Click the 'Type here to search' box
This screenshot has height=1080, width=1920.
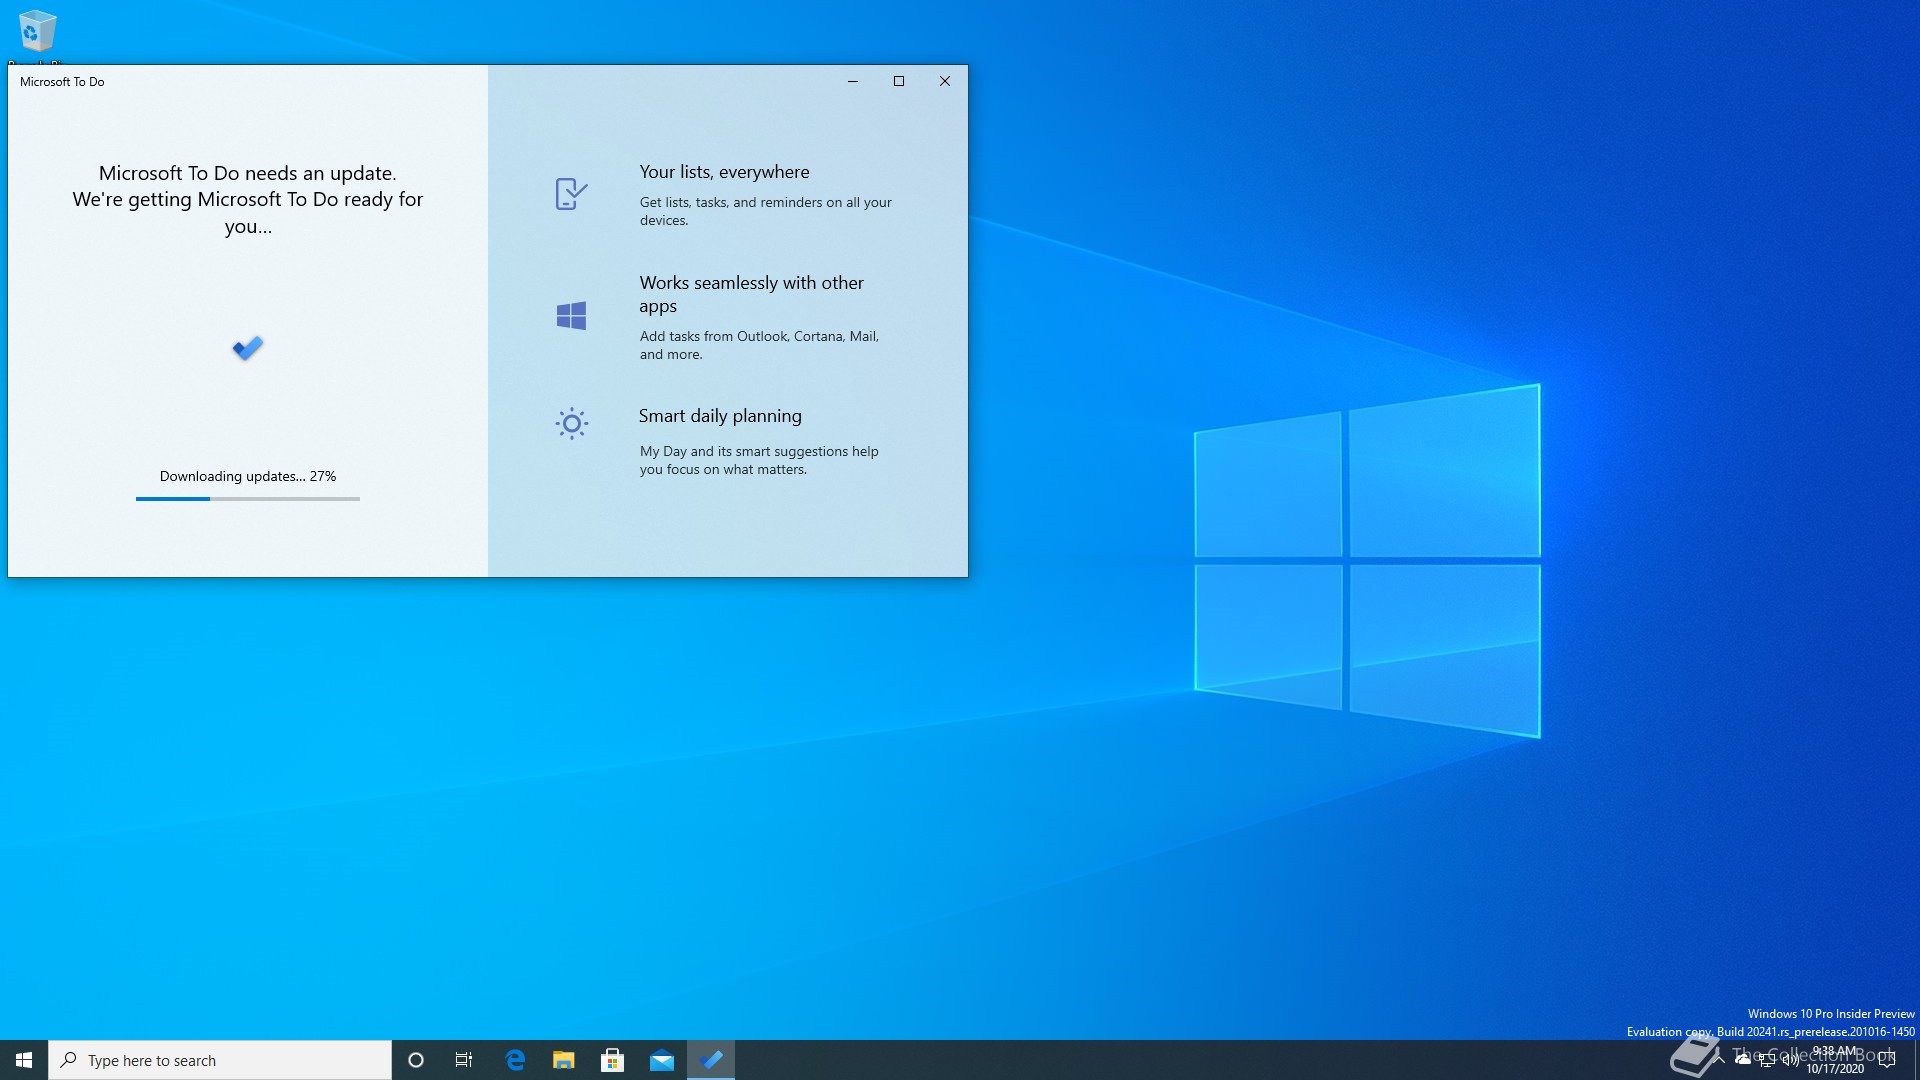tap(220, 1060)
